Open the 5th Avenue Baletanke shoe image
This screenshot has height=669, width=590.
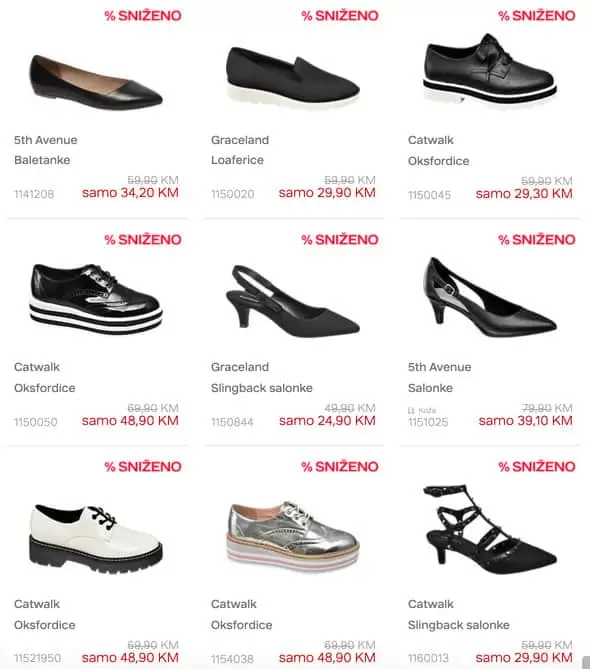[96, 81]
